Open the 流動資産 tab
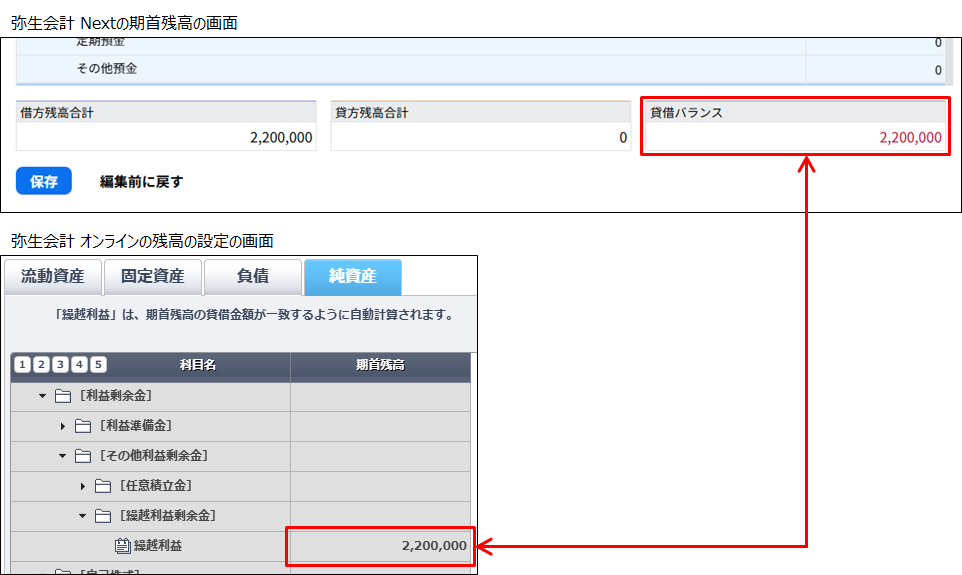Screen dimensions: 962x575 (53, 277)
